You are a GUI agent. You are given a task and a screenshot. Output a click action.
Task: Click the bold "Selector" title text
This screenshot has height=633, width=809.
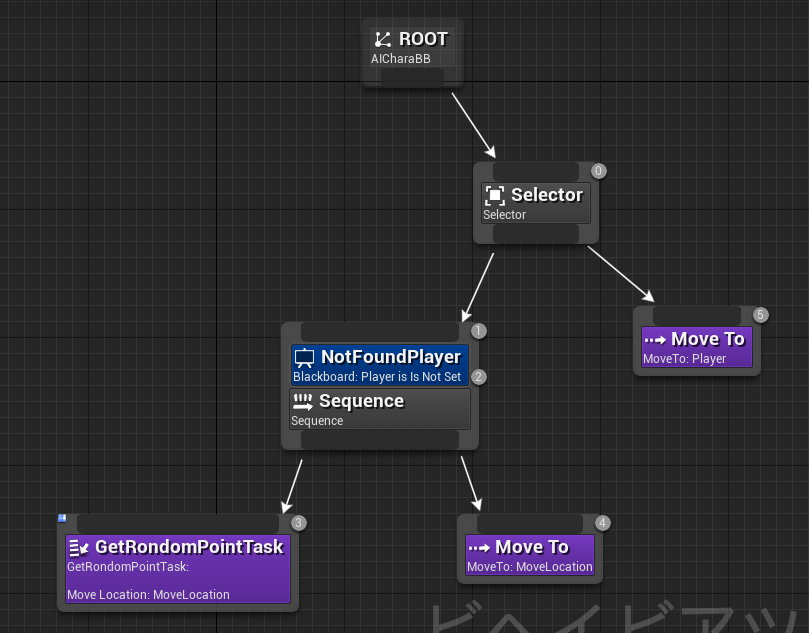(547, 195)
